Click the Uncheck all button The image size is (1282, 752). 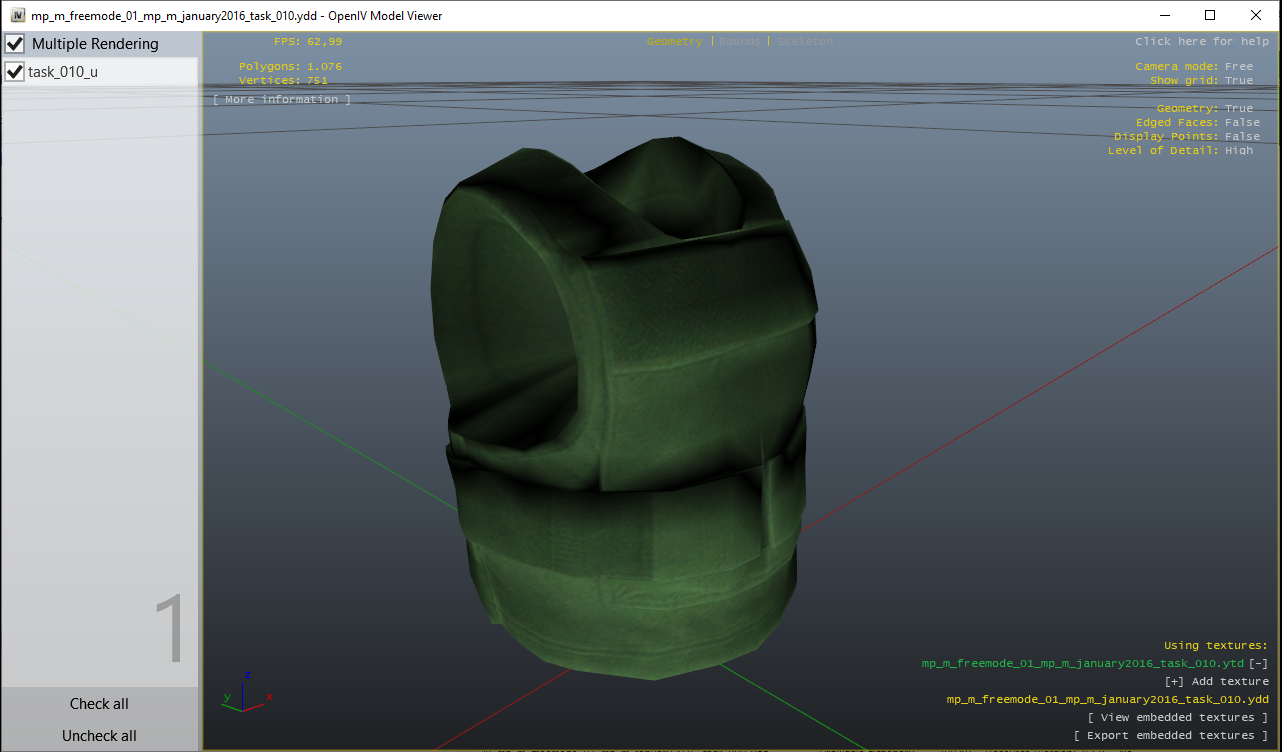(x=98, y=735)
